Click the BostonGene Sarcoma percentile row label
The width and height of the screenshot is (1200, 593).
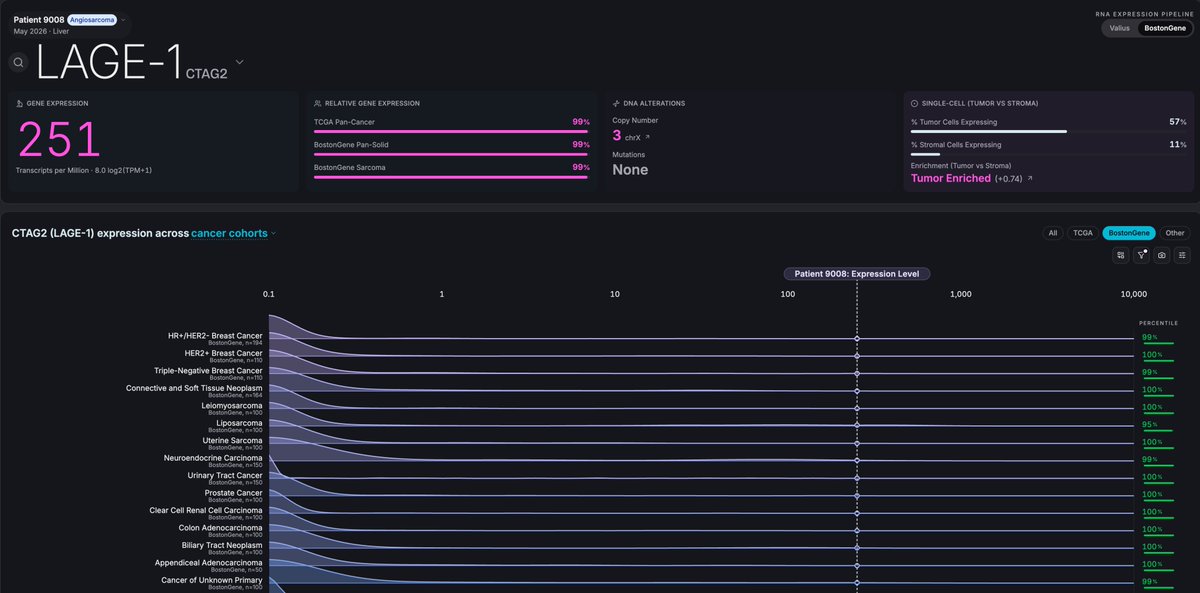click(350, 167)
